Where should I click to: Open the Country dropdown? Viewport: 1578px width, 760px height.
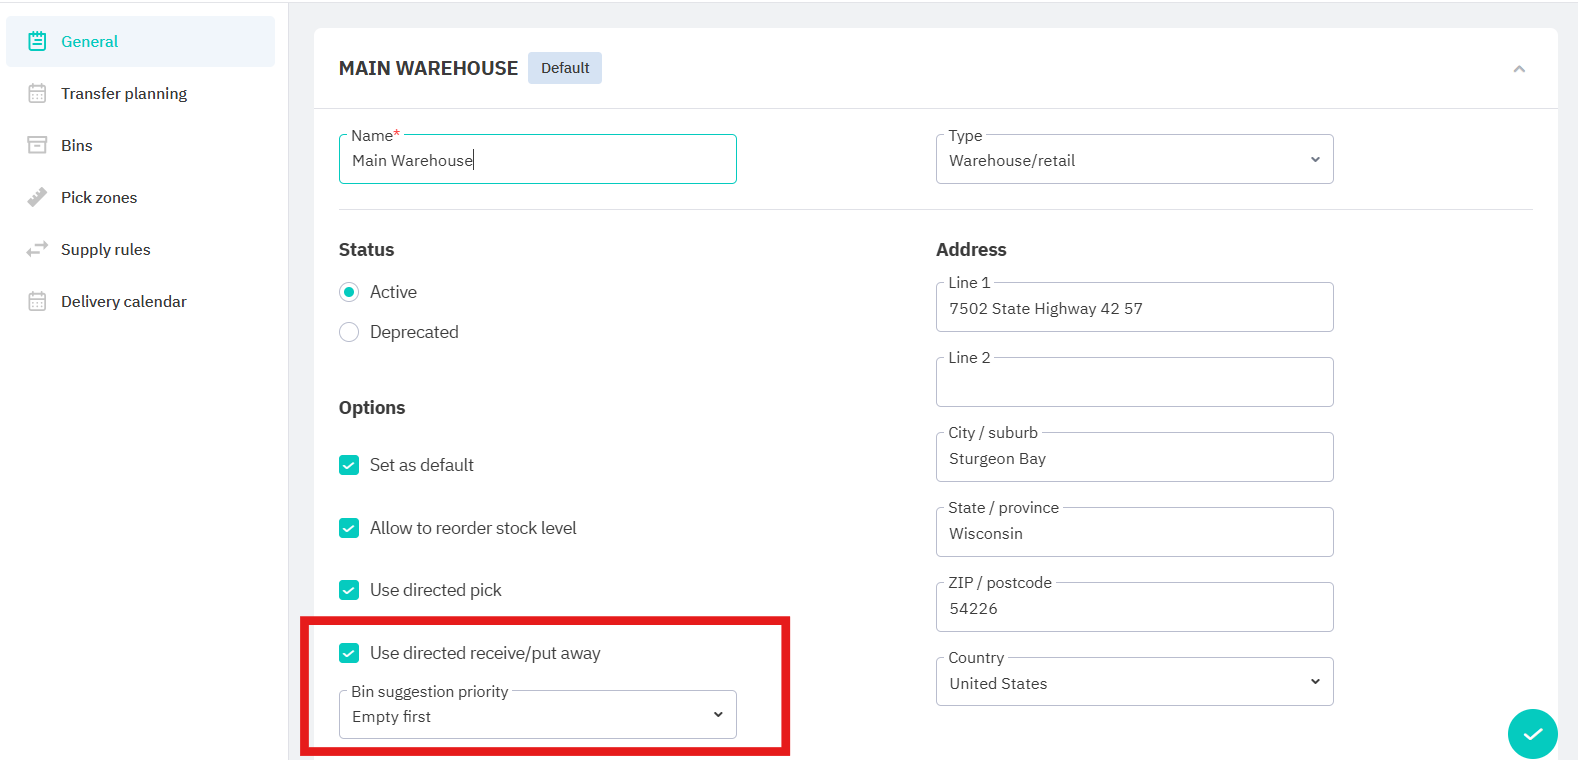pyautogui.click(x=1134, y=683)
